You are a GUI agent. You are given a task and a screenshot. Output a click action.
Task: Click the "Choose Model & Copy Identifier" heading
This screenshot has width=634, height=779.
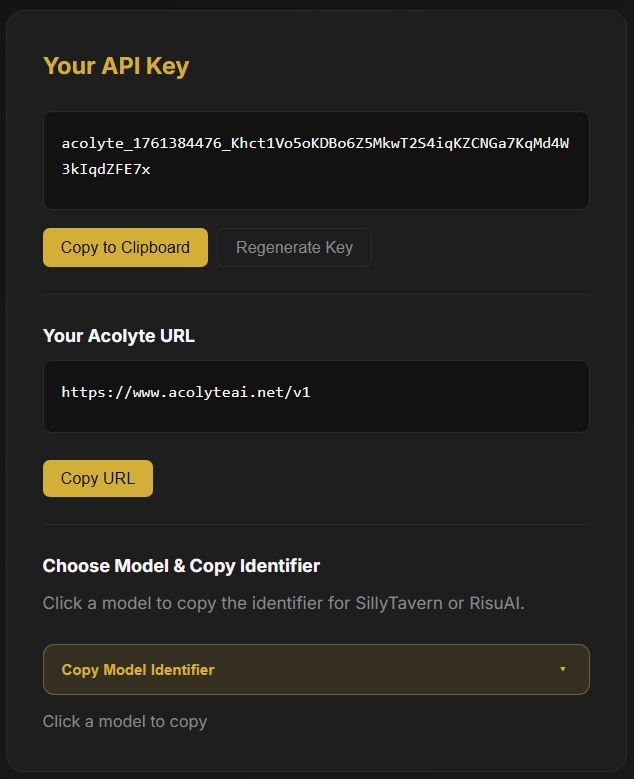point(181,566)
